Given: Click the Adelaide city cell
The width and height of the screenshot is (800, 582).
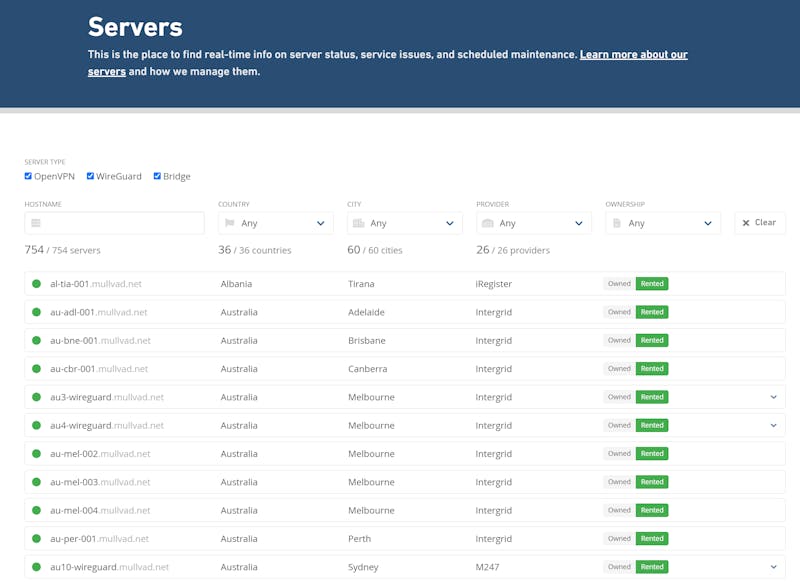Looking at the screenshot, I should [x=366, y=312].
